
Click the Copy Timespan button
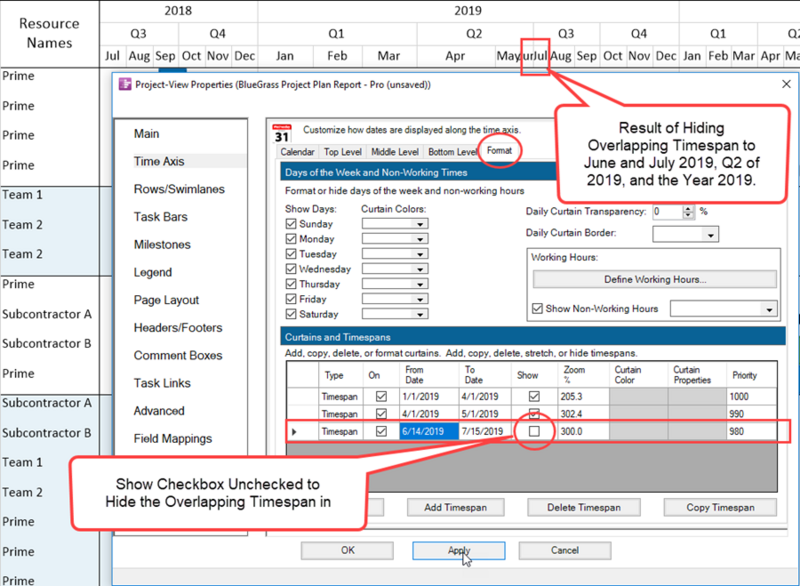[x=720, y=507]
